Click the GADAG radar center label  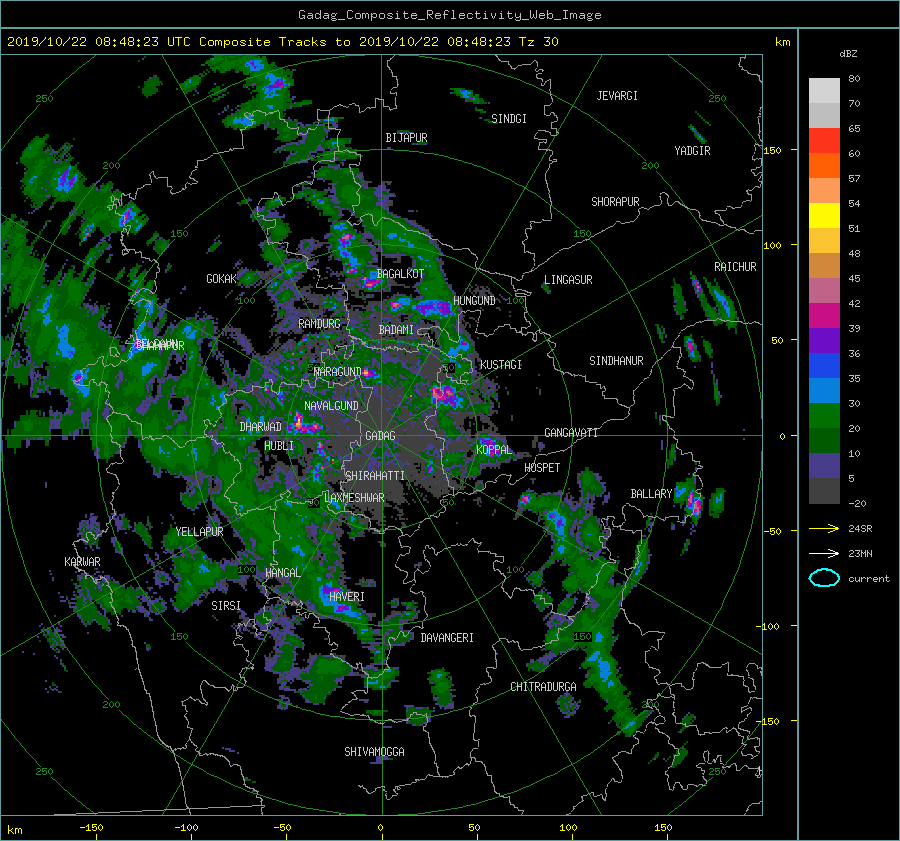380,436
